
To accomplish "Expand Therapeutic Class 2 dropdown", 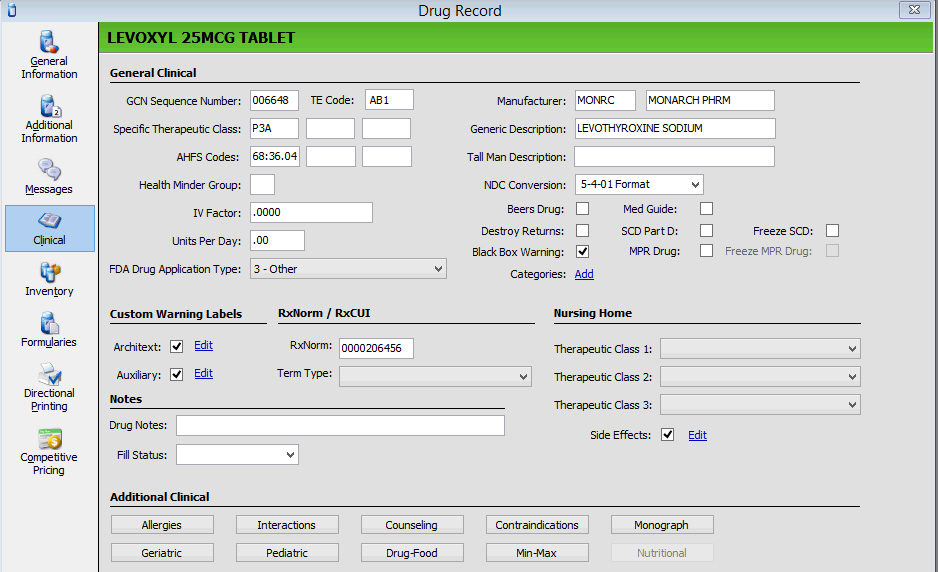I will click(760, 376).
